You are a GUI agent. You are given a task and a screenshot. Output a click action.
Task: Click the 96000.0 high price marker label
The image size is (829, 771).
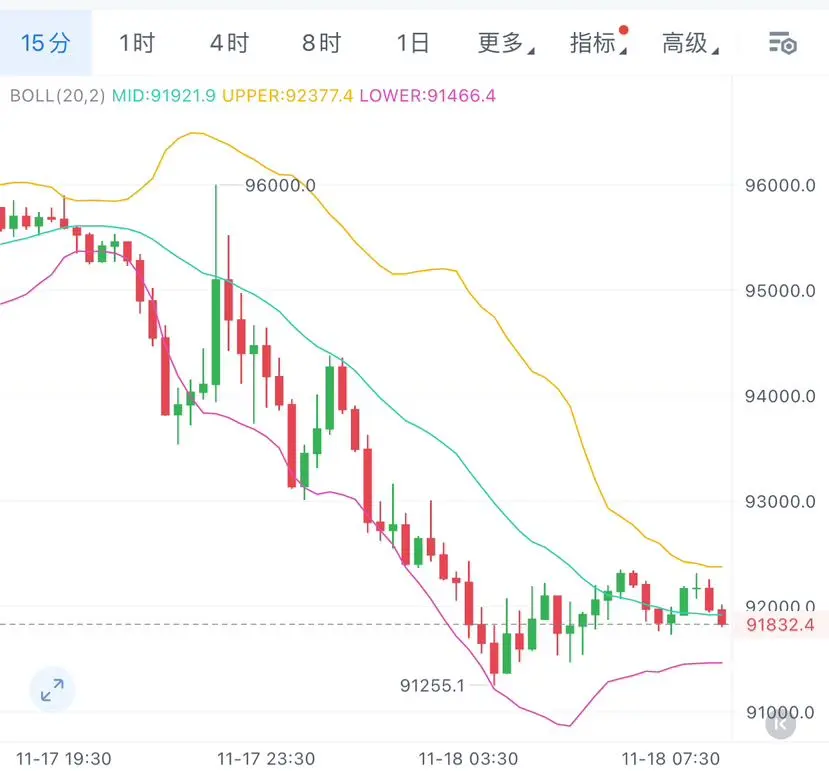click(280, 186)
